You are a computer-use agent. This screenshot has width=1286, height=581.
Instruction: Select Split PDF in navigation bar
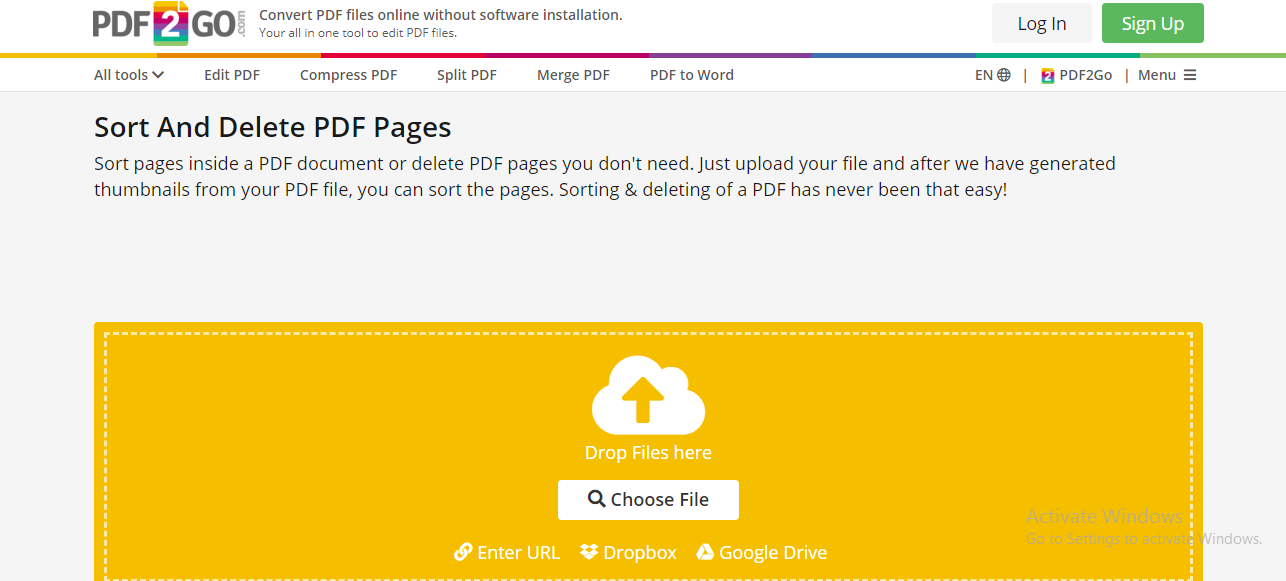coord(467,75)
